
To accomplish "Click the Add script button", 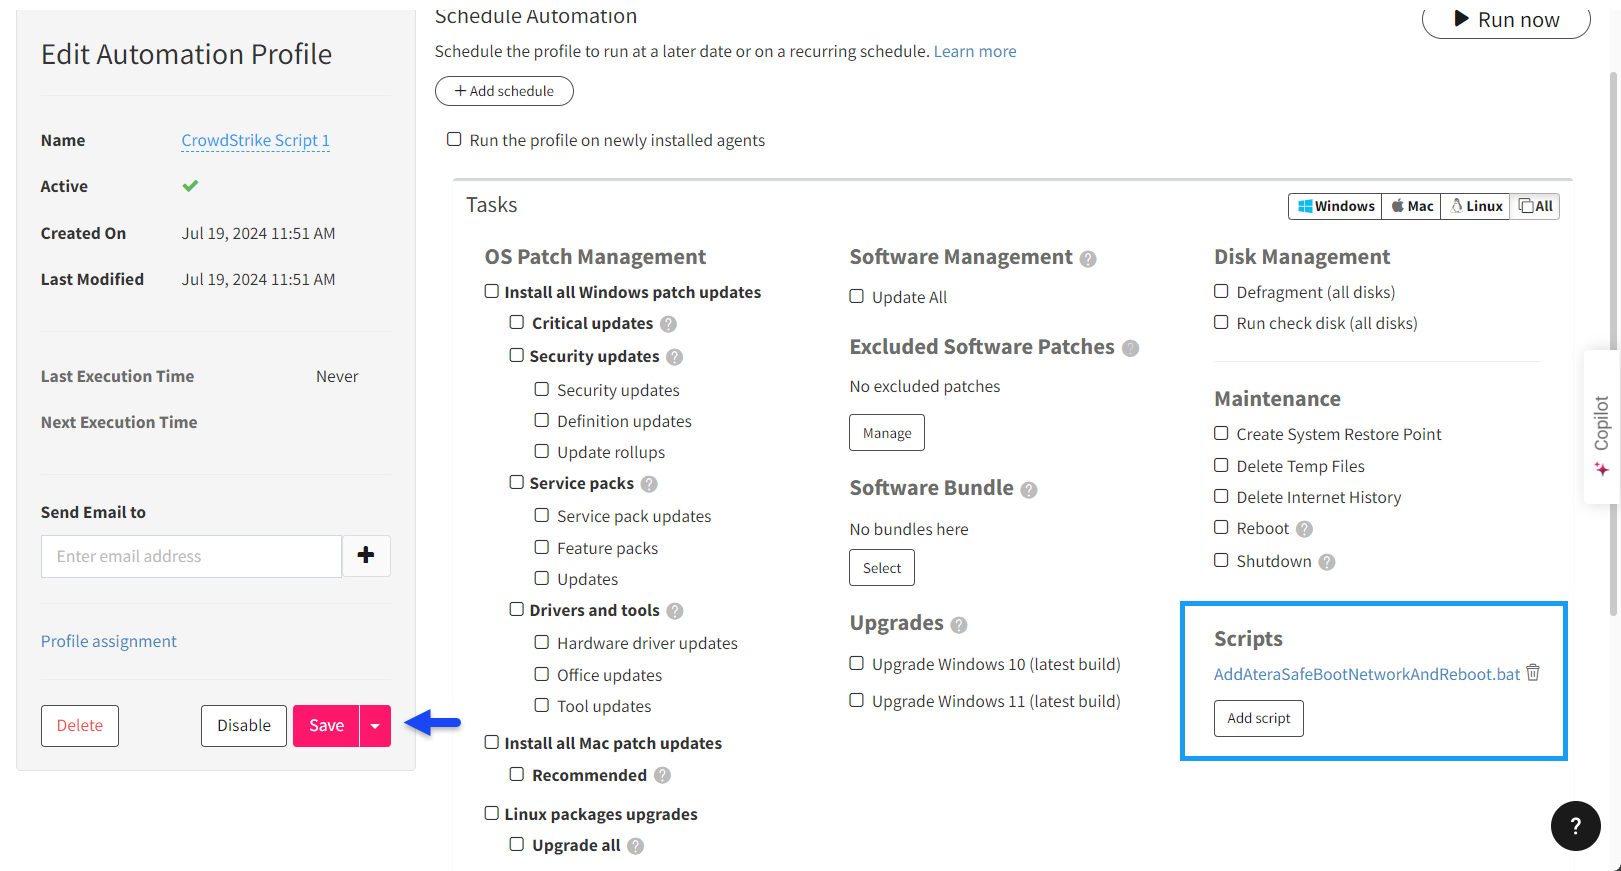I will (1259, 718).
